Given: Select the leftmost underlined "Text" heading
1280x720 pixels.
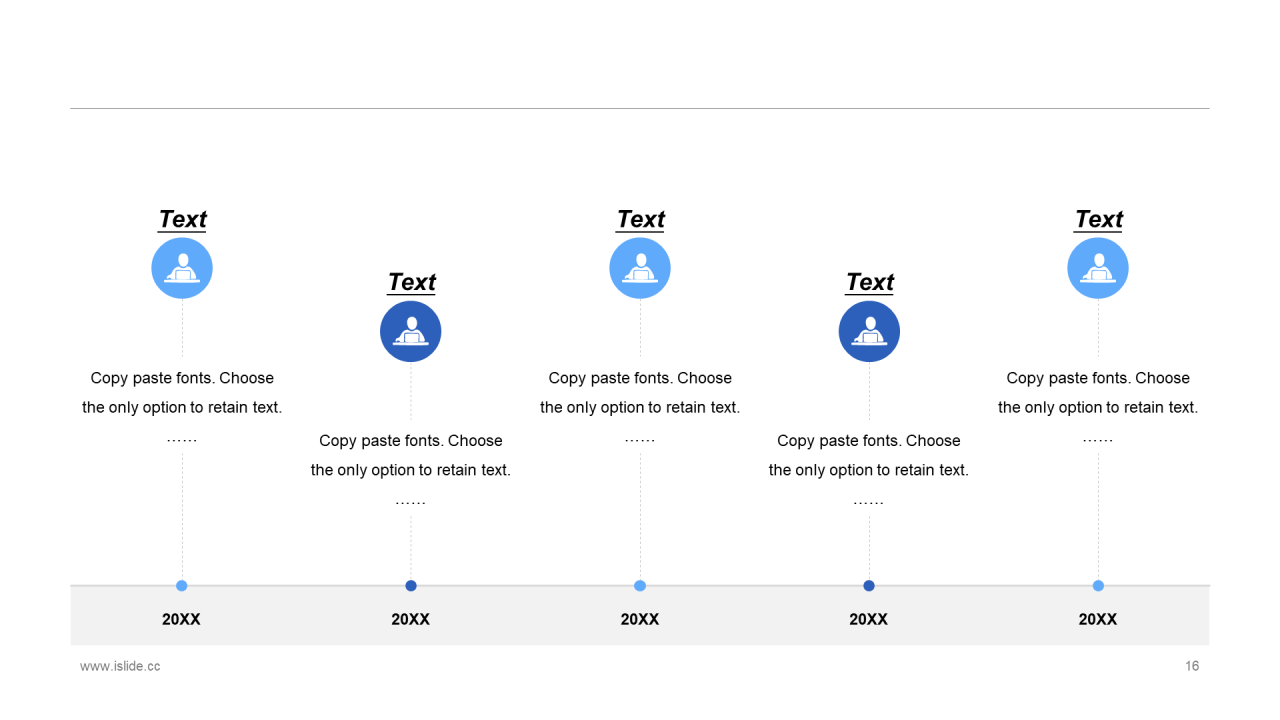Looking at the screenshot, I should tap(182, 220).
